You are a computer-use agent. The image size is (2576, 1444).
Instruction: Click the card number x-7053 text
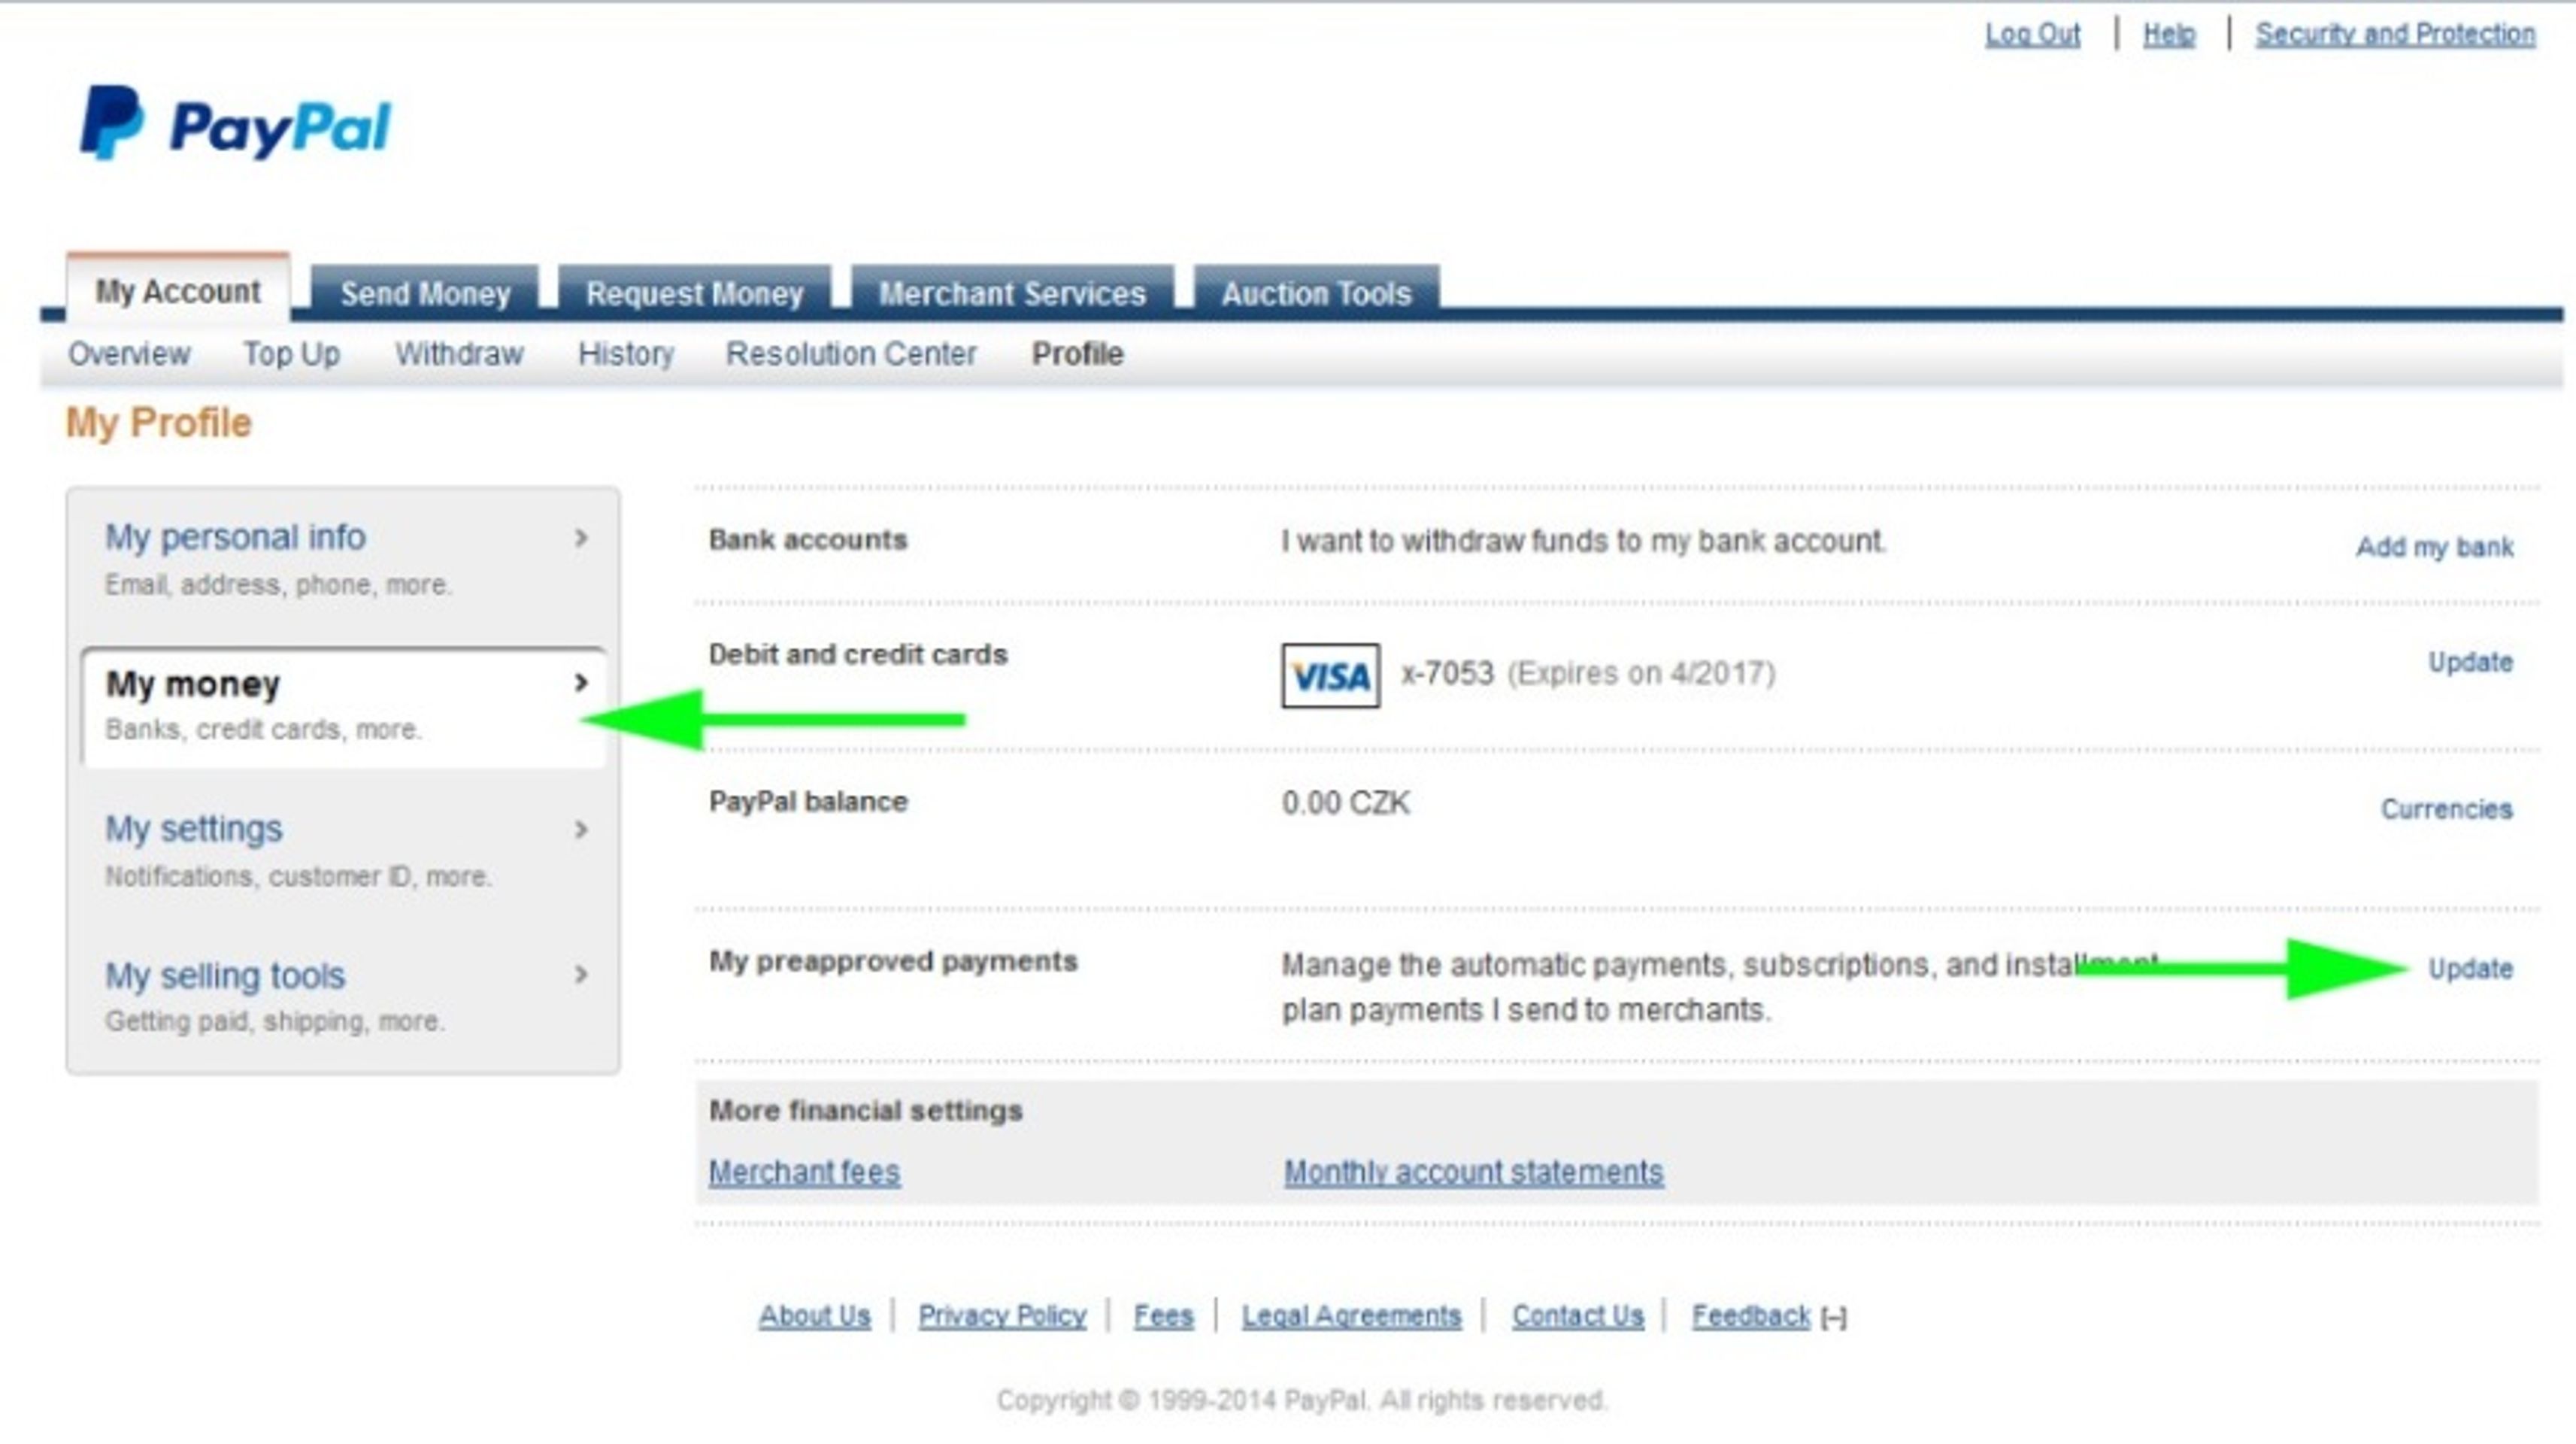1447,674
